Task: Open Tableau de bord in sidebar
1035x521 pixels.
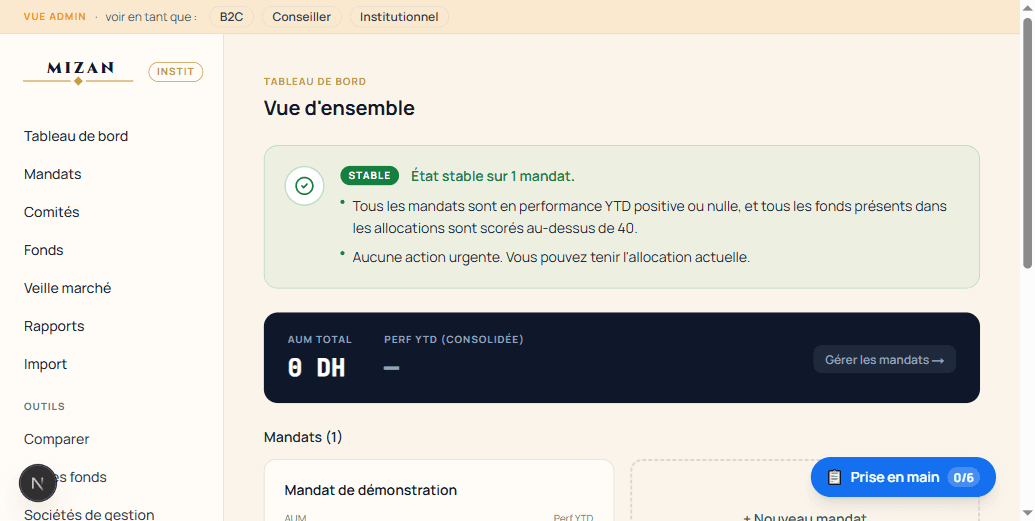Action: (x=76, y=136)
